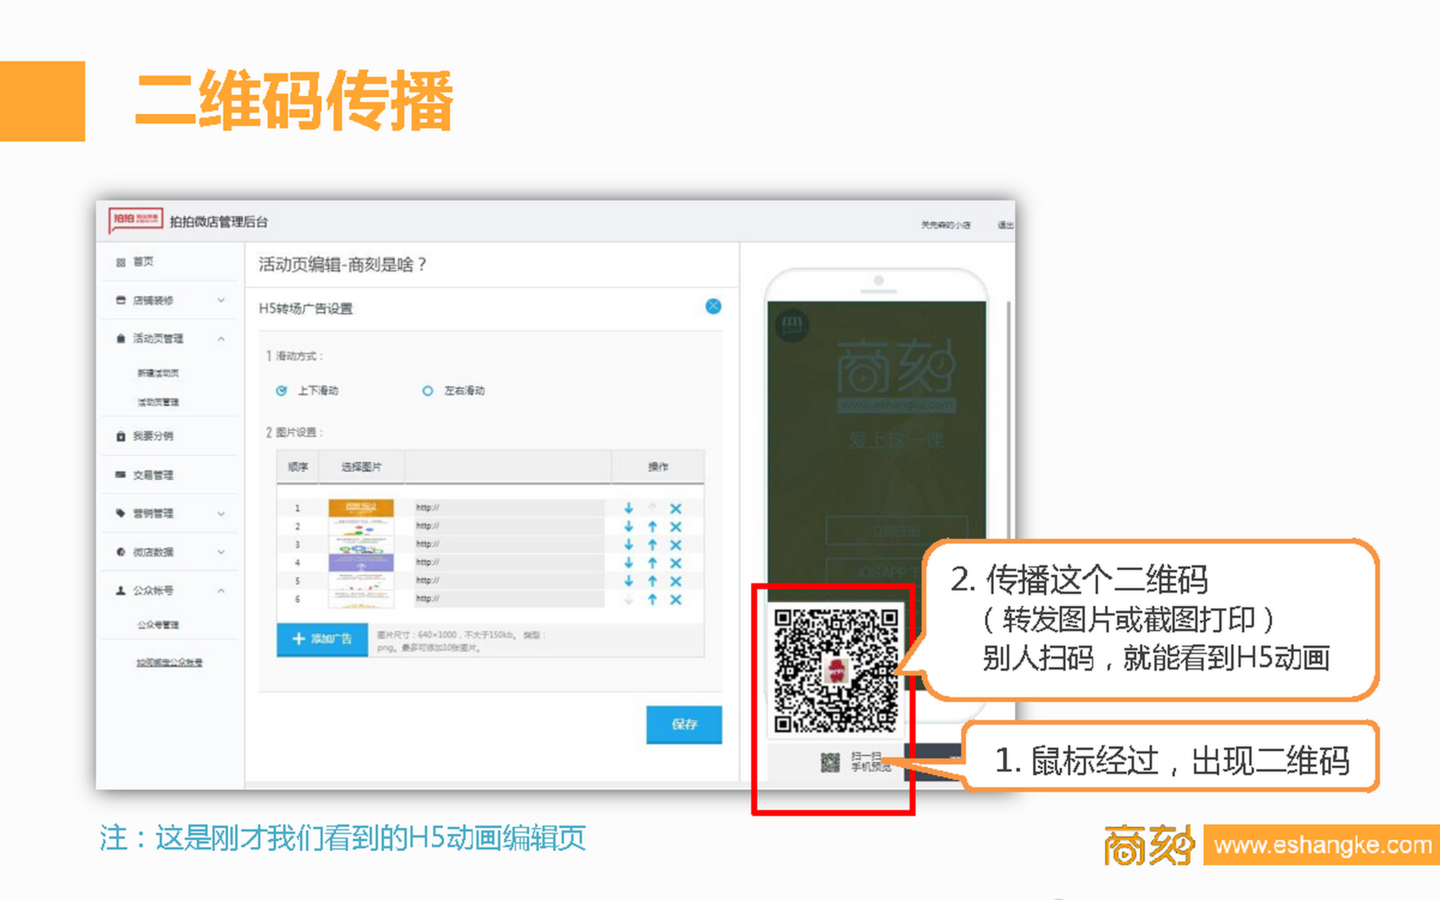Image resolution: width=1440 pixels, height=900 pixels.
Task: Click the URL field in row 1
Action: 508,508
